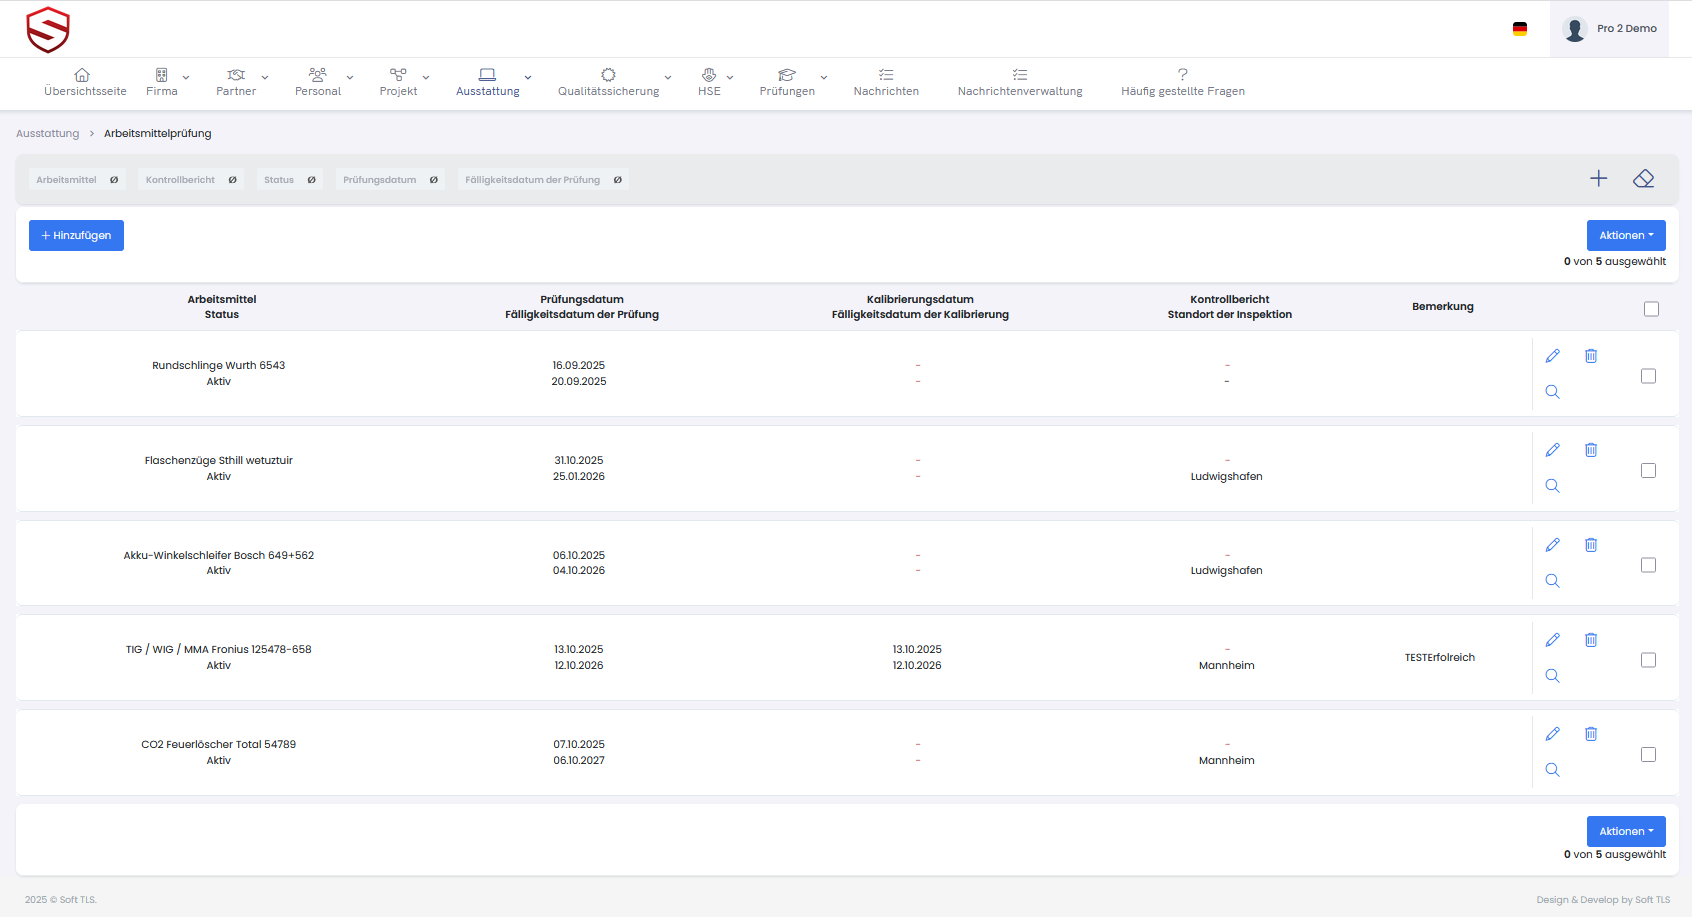This screenshot has height=917, width=1692.
Task: Open the German flag language selector
Action: tap(1519, 29)
